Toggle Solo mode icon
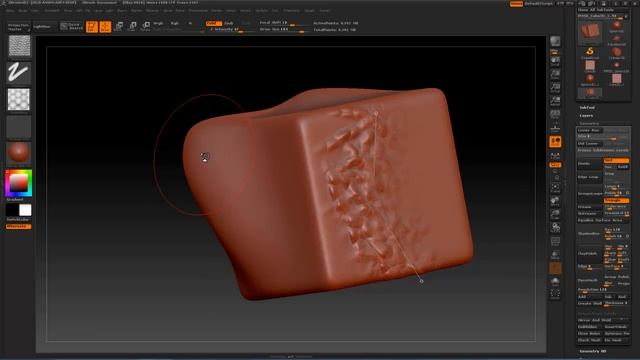This screenshot has height=360, width=640. pyautogui.click(x=555, y=282)
